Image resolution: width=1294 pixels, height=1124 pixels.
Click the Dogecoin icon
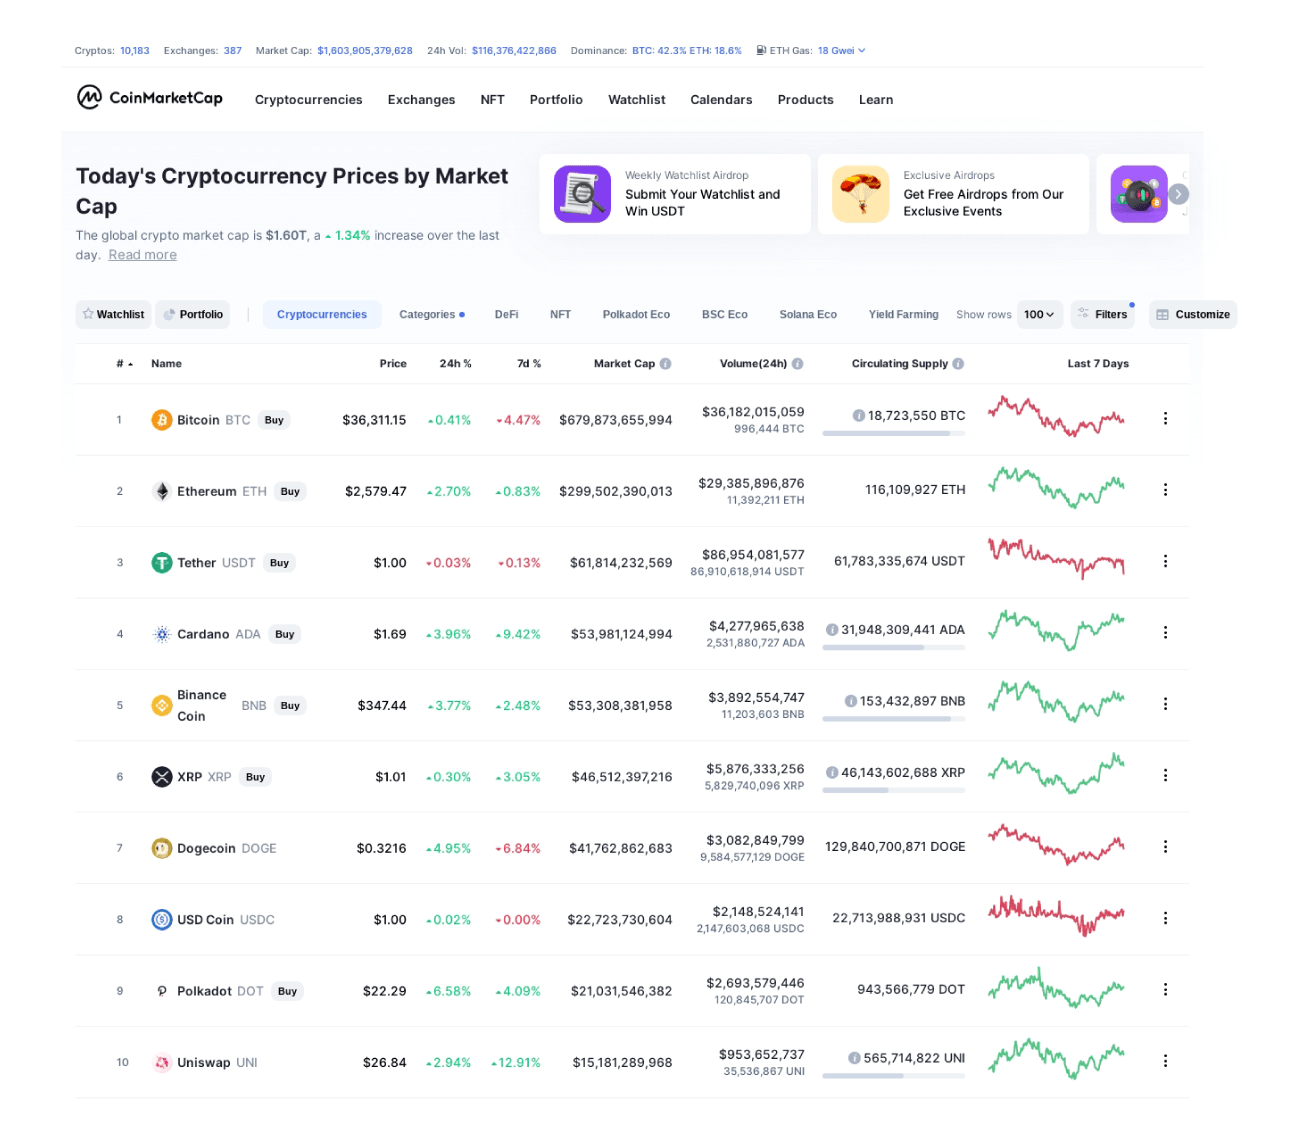(x=161, y=848)
